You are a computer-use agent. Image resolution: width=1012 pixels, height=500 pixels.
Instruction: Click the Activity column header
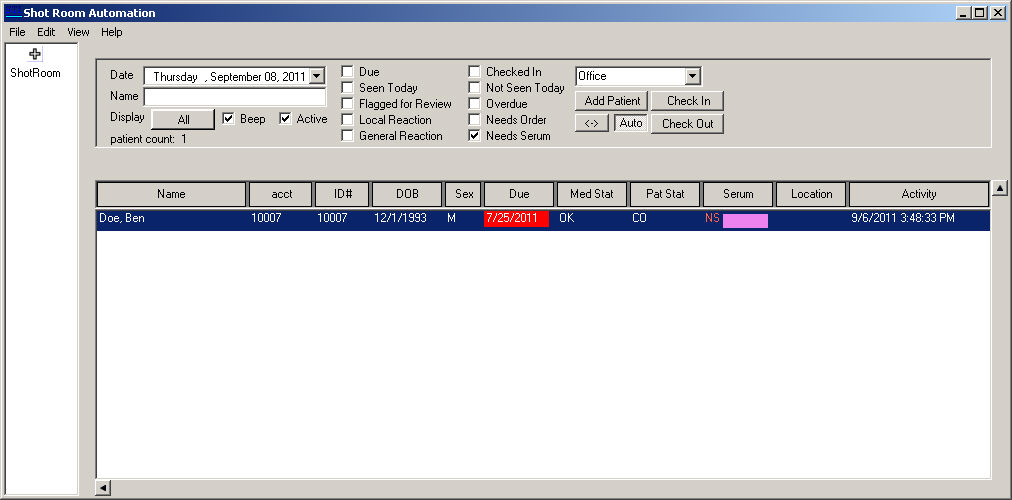[919, 194]
